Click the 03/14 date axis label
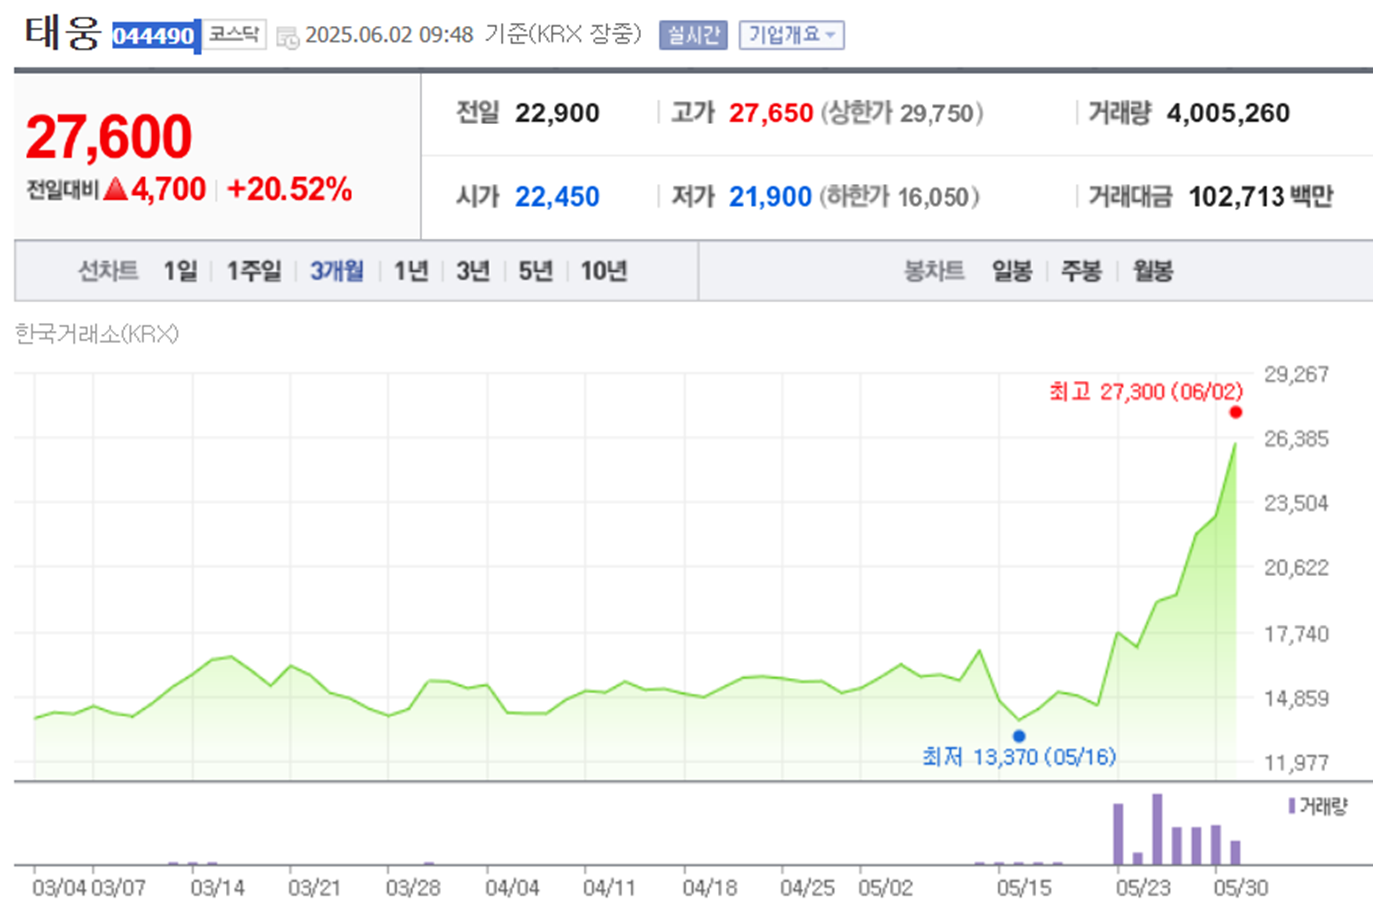This screenshot has height=913, width=1373. coord(217,887)
